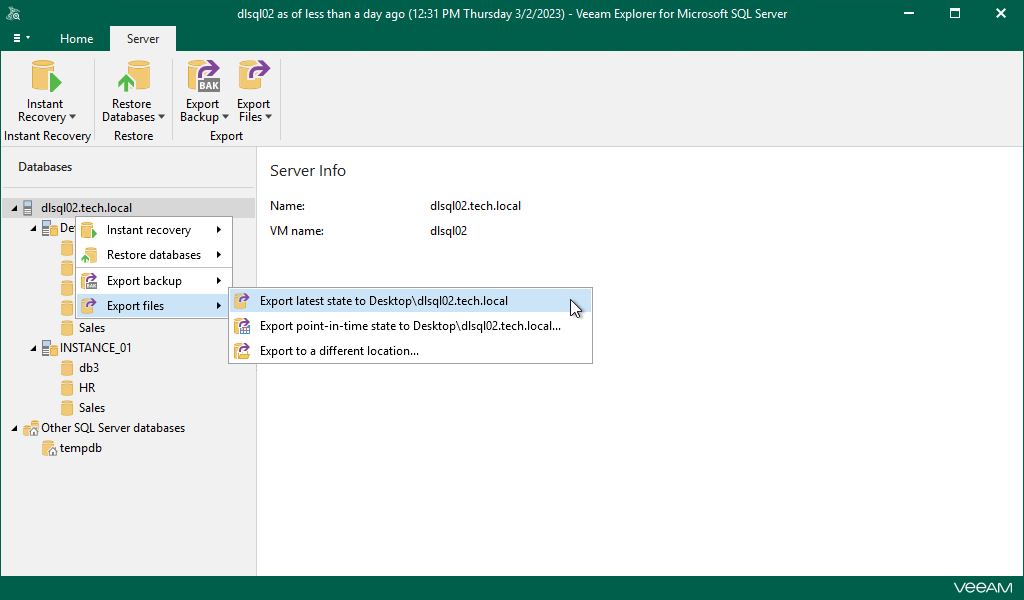The image size is (1024, 600).
Task: Click the server name value dlsql02.tech.local
Action: tap(475, 206)
